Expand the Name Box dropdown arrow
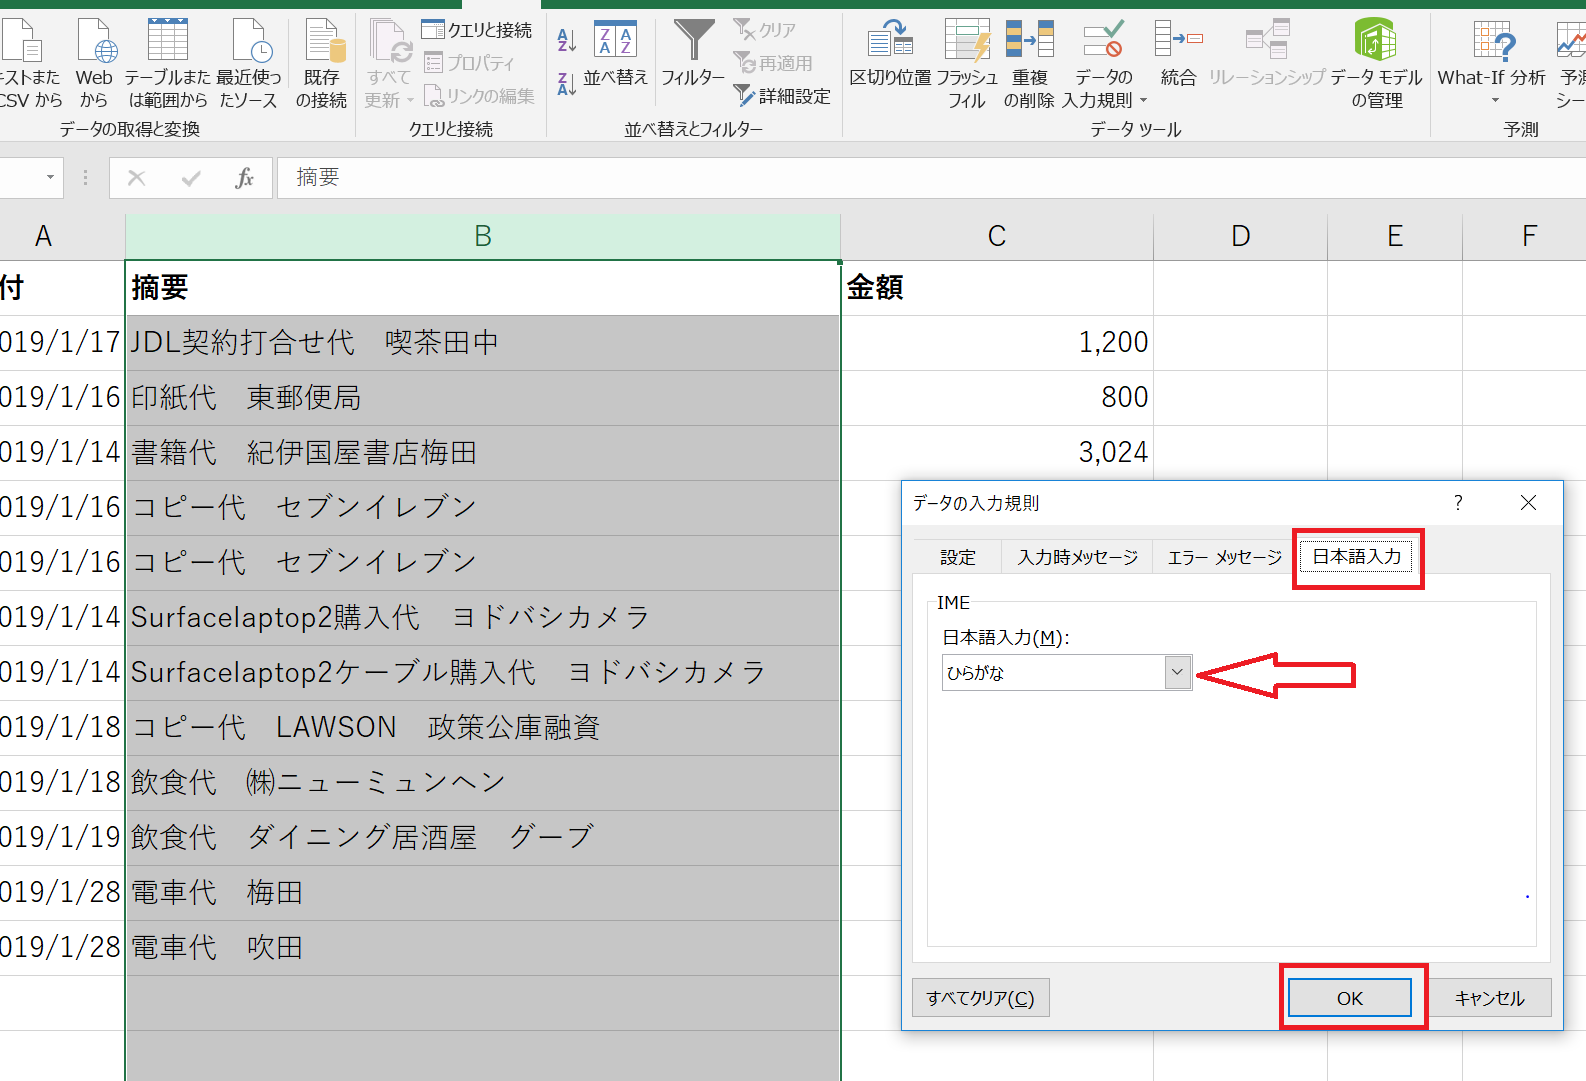This screenshot has height=1081, width=1586. (50, 178)
